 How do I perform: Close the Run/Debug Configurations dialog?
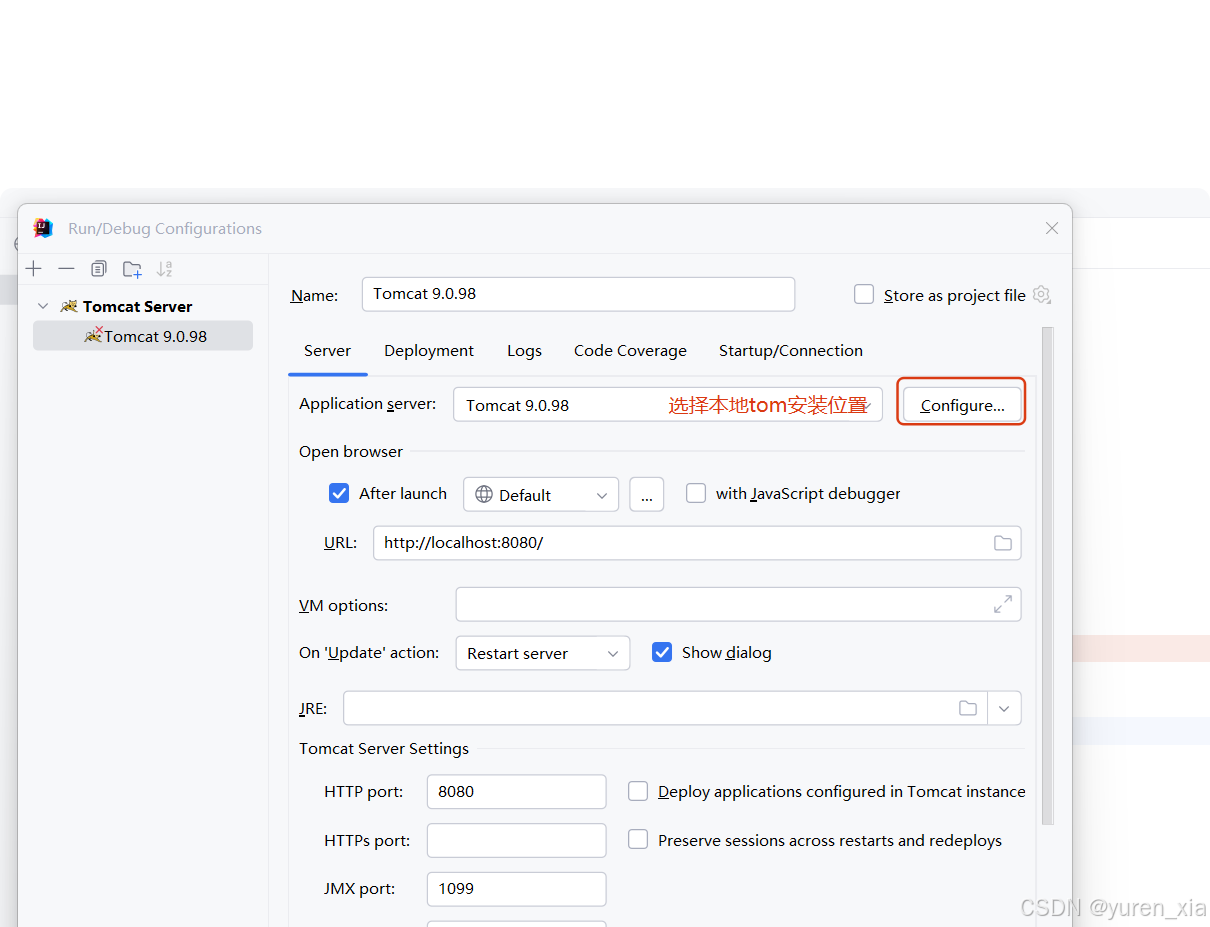pos(1052,228)
